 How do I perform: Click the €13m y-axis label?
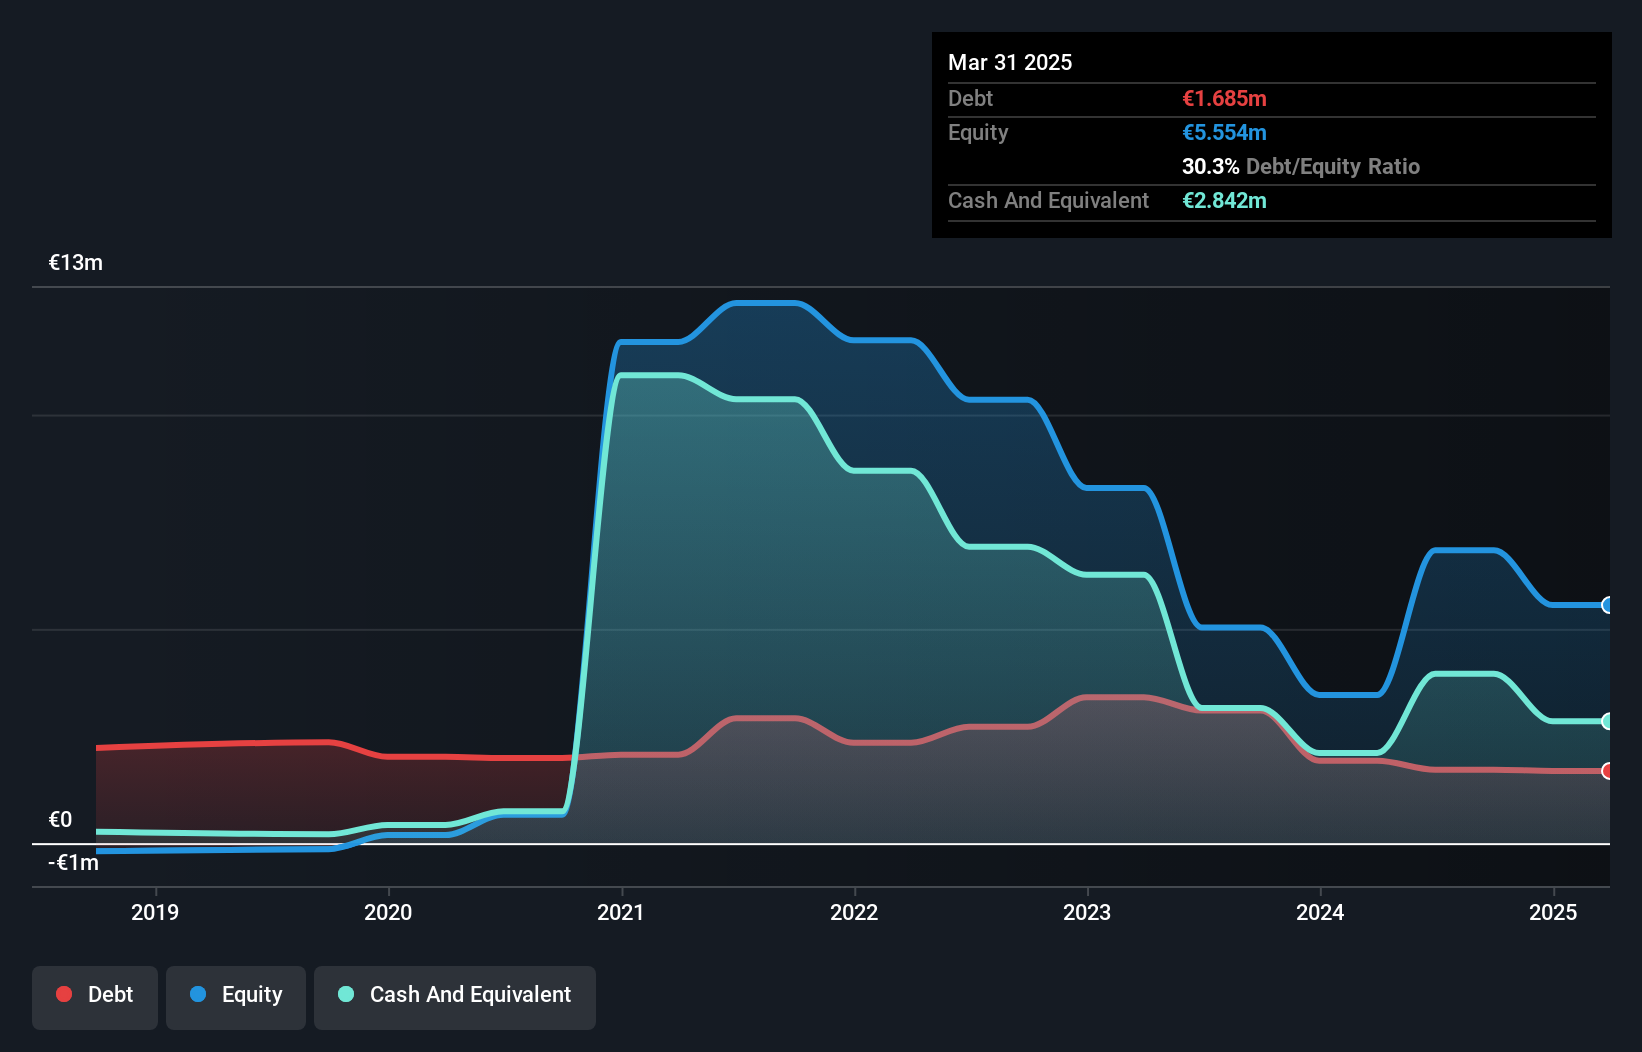[74, 262]
